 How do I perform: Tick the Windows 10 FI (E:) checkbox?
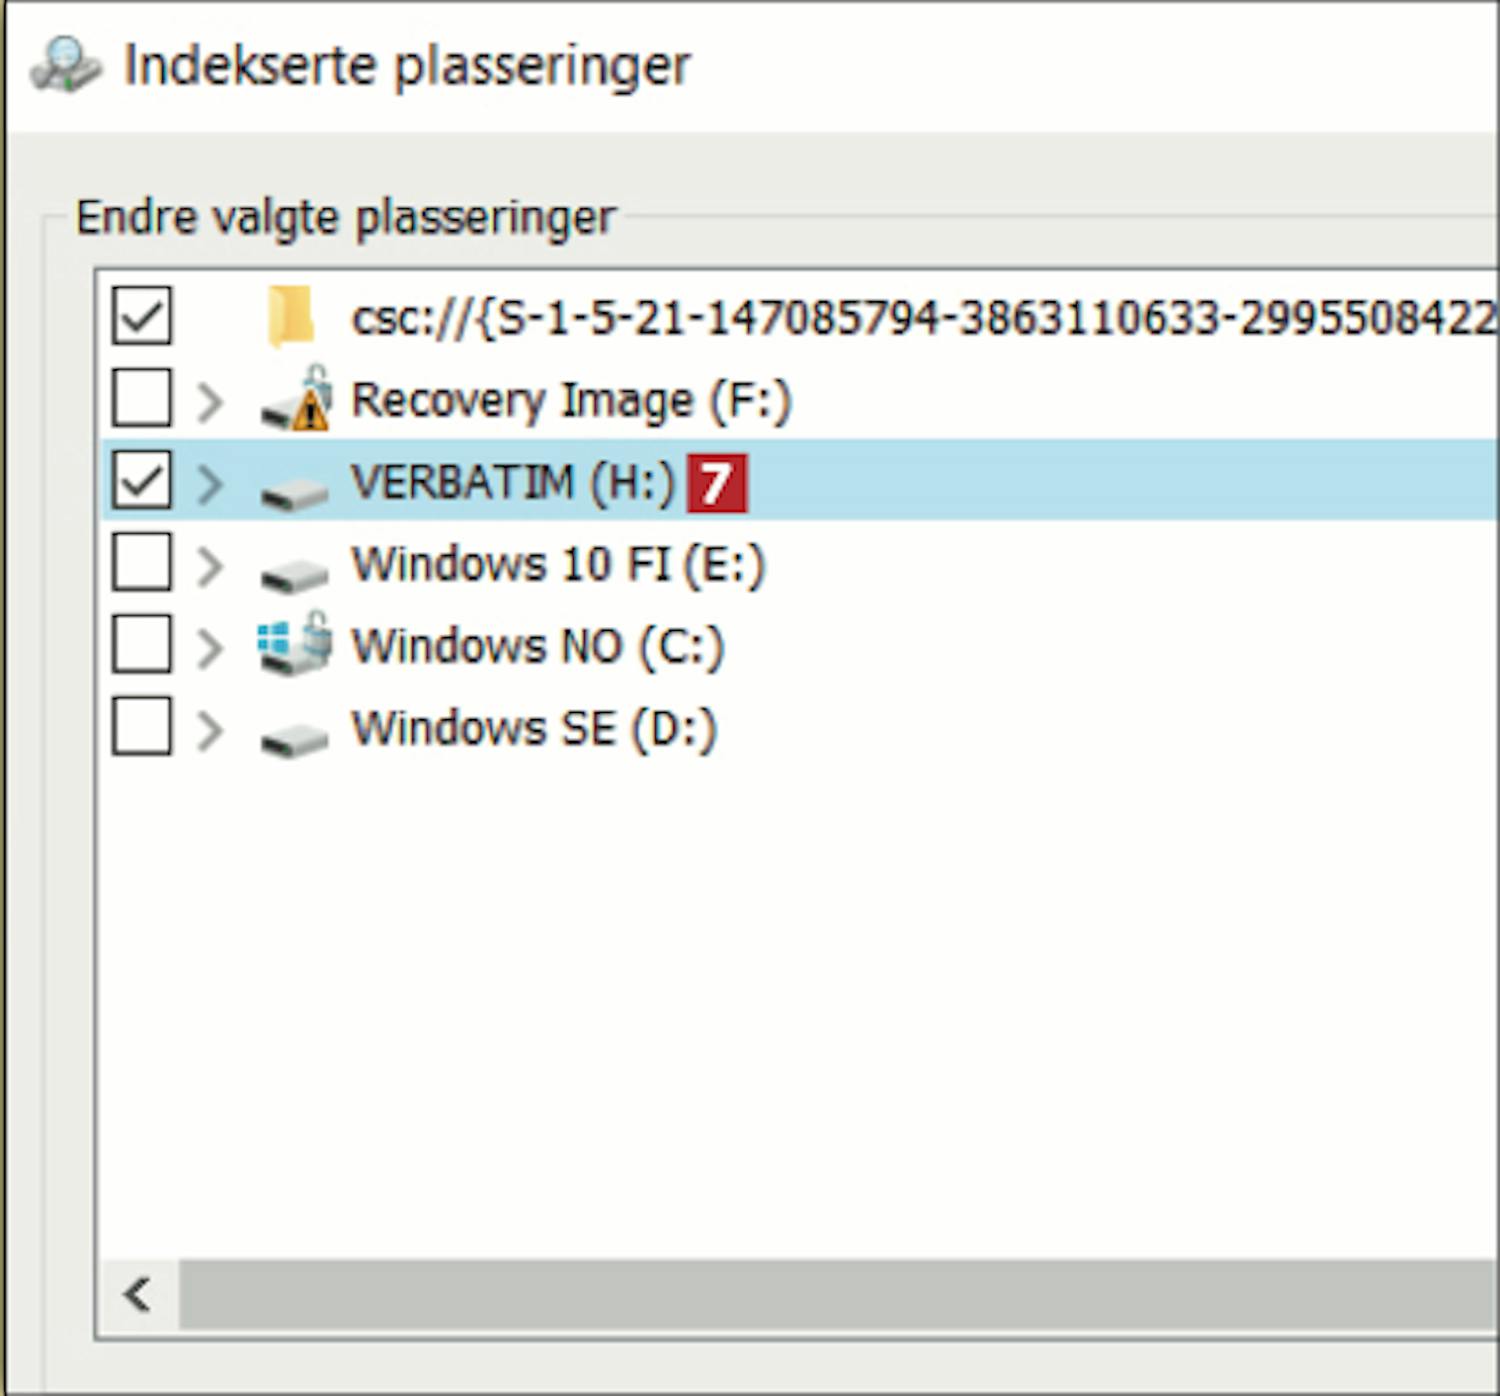[141, 563]
